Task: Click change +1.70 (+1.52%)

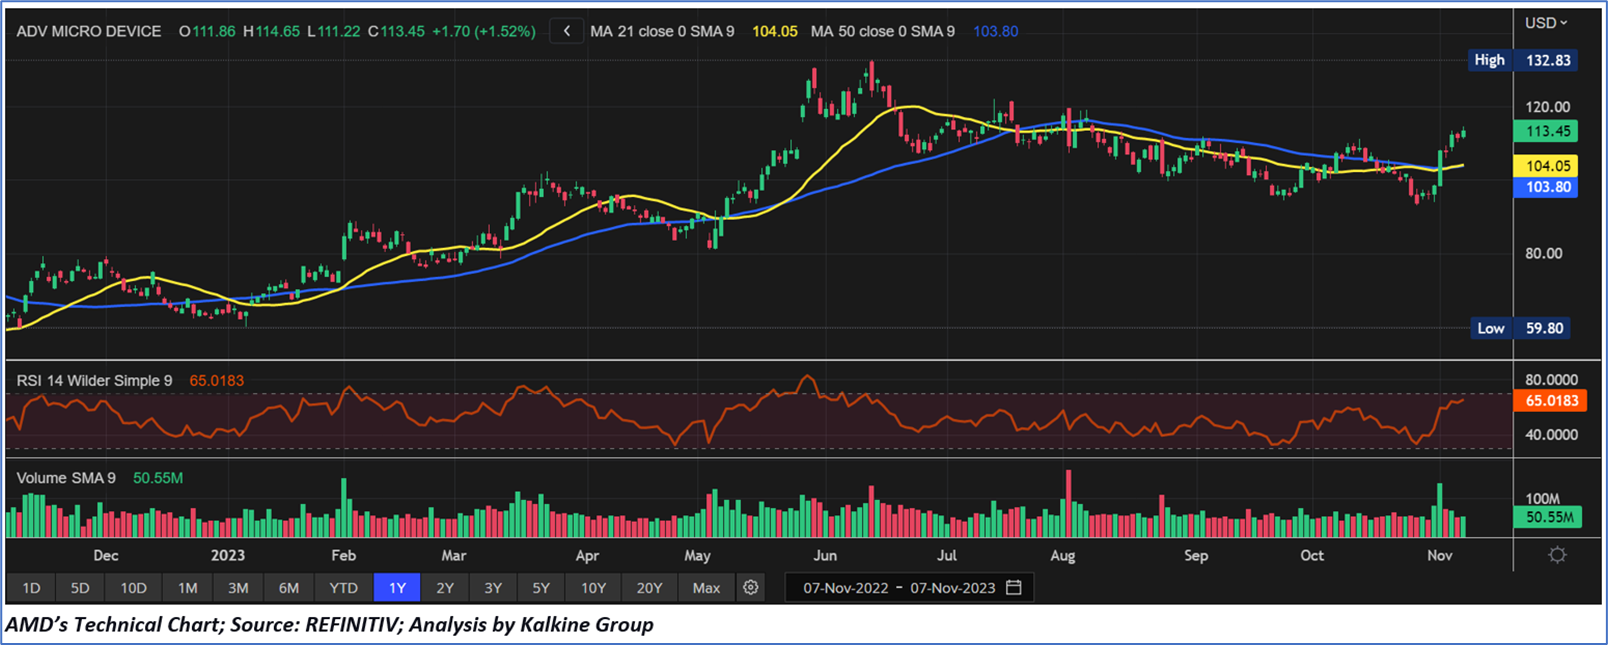Action: [484, 31]
